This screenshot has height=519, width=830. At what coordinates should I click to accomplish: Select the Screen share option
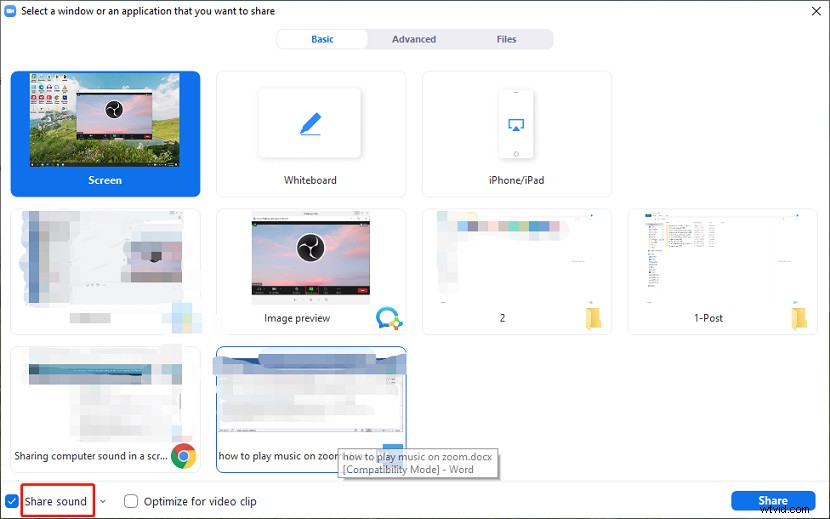click(x=105, y=134)
